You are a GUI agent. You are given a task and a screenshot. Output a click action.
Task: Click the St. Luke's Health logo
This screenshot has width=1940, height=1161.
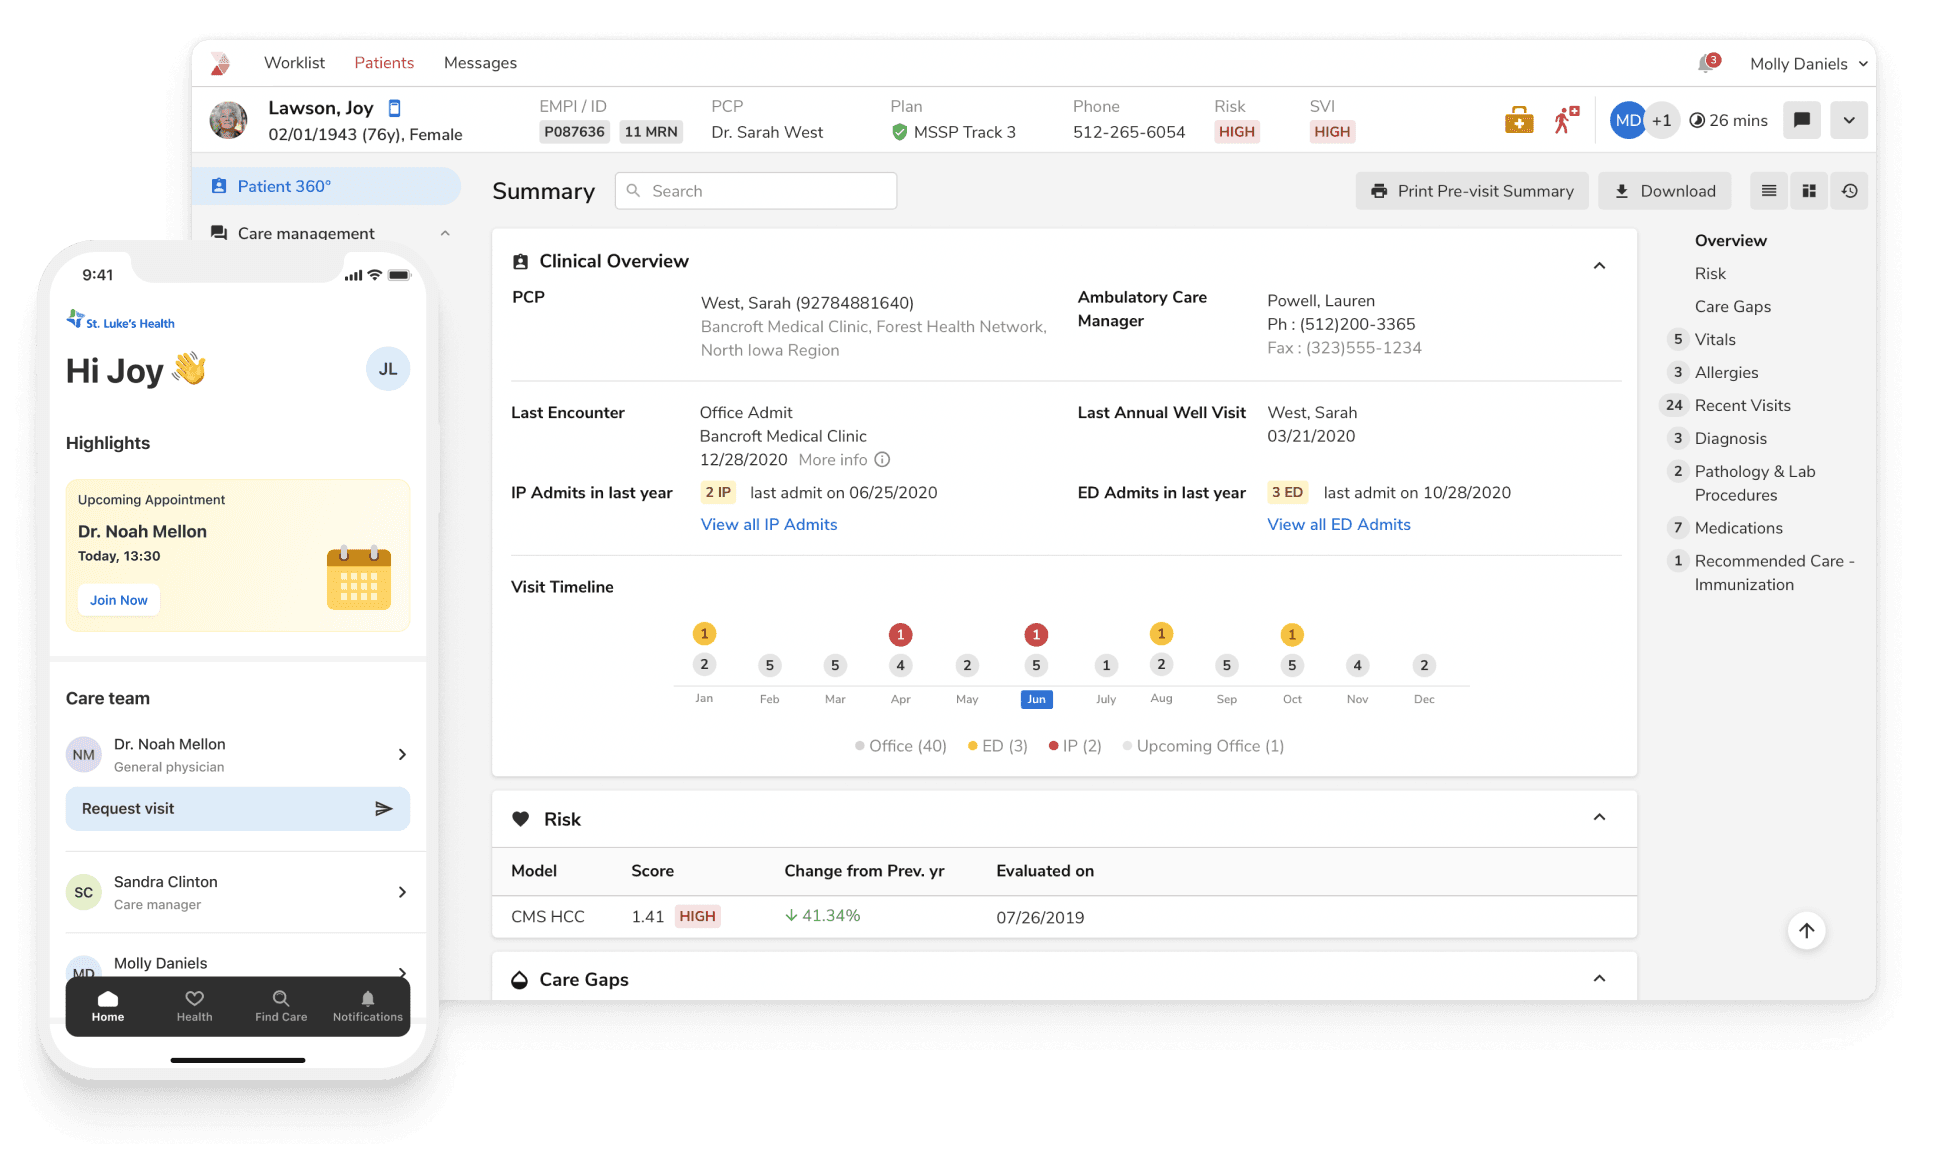[x=120, y=321]
